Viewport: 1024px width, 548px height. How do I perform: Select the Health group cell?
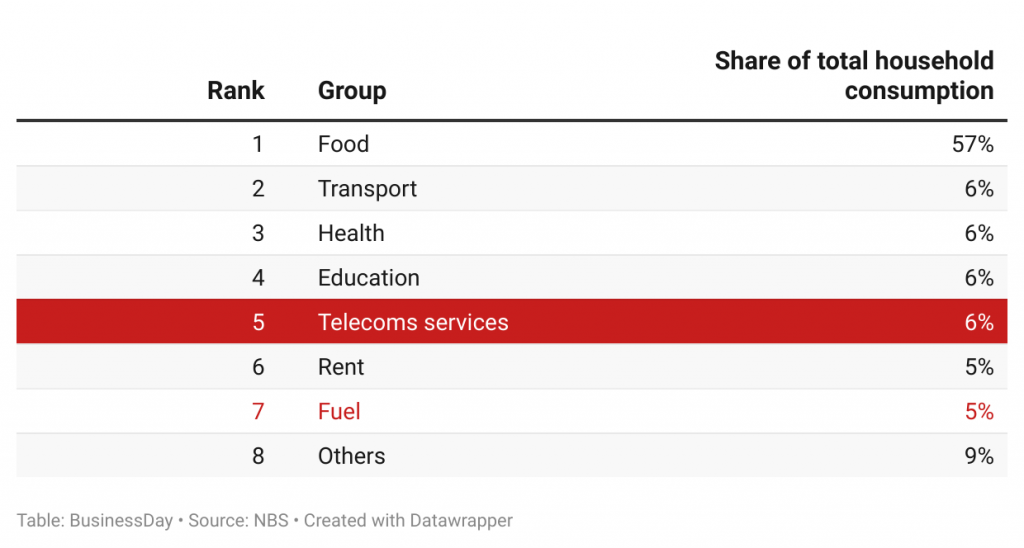351,233
